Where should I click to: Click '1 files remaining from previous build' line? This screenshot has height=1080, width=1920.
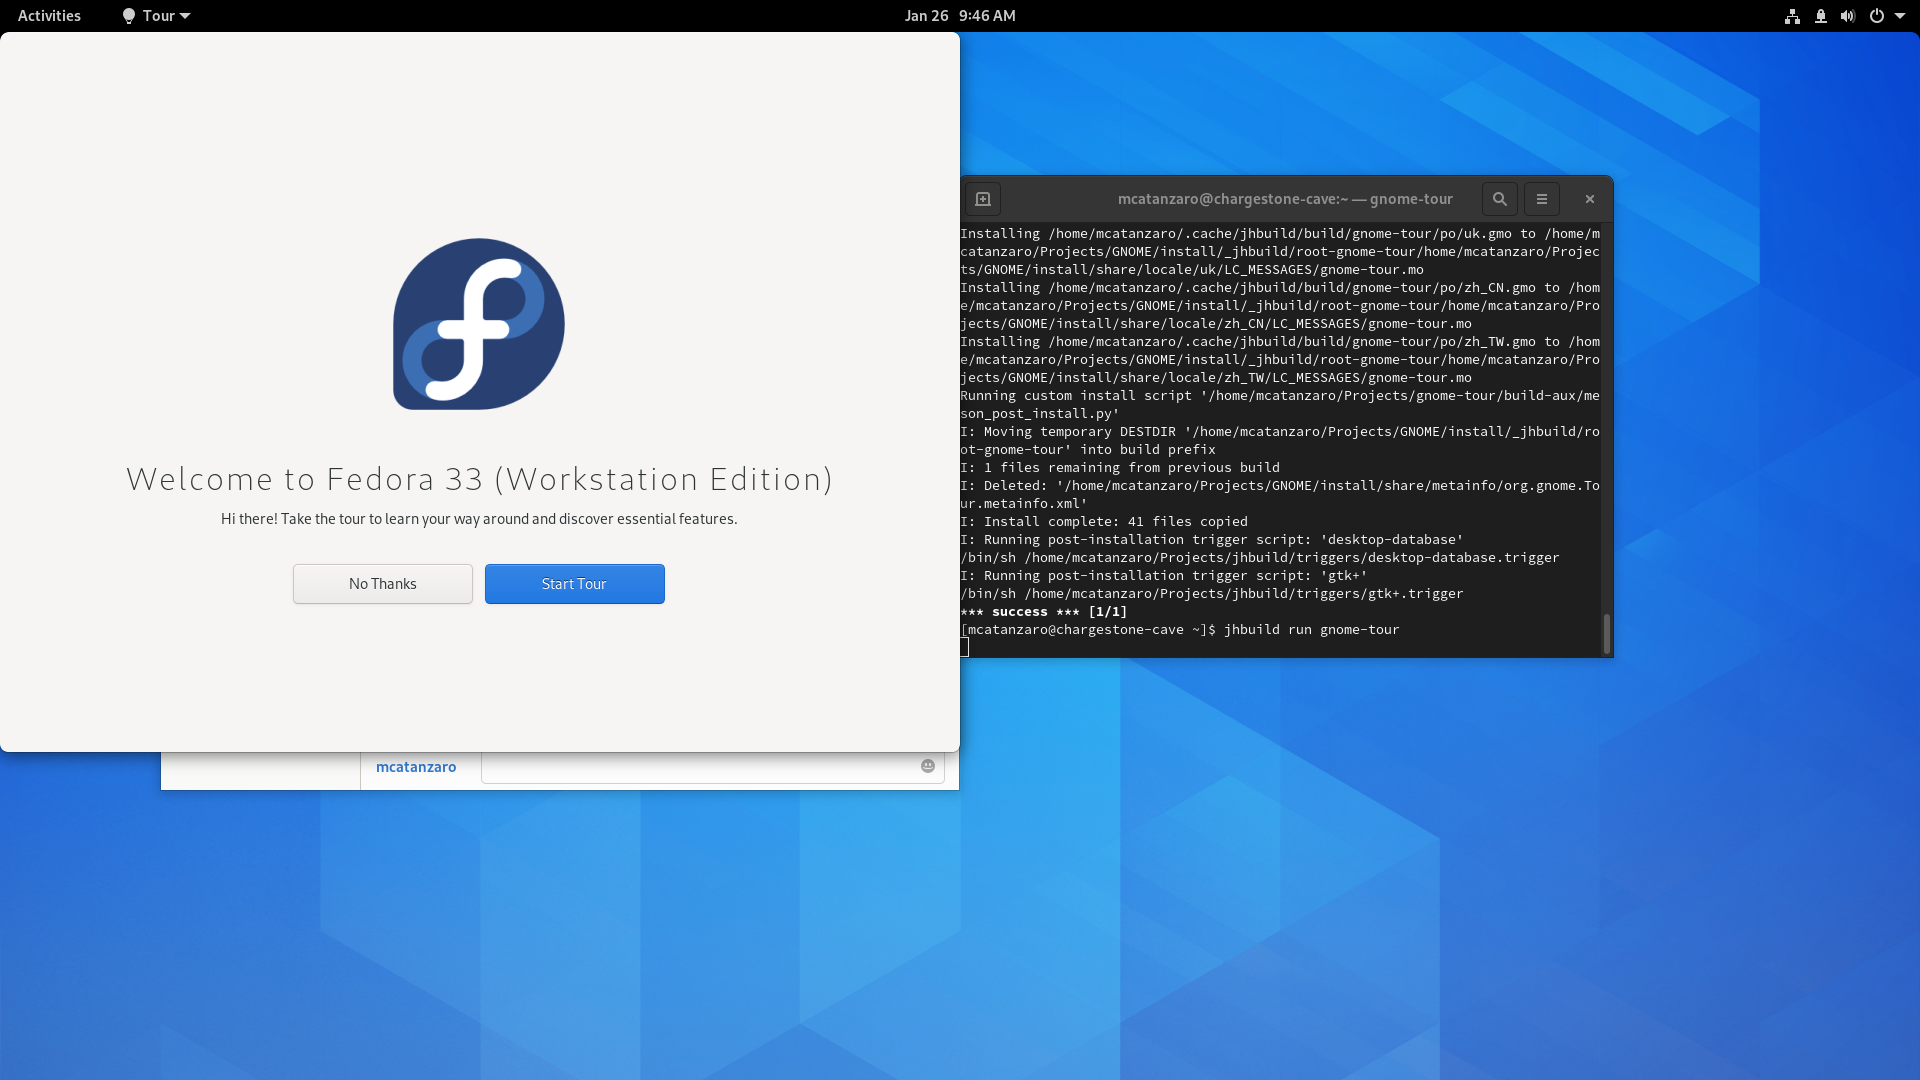click(1120, 468)
